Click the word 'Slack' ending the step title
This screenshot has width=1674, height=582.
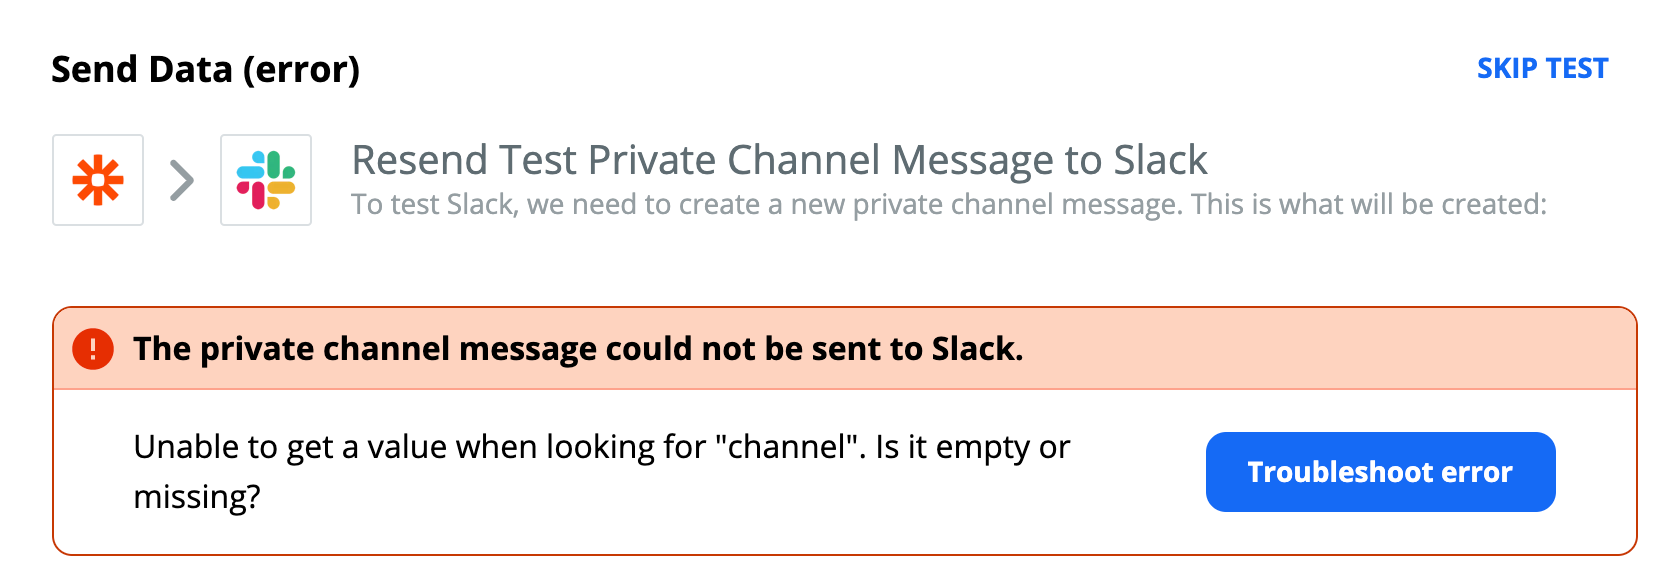point(1160,160)
